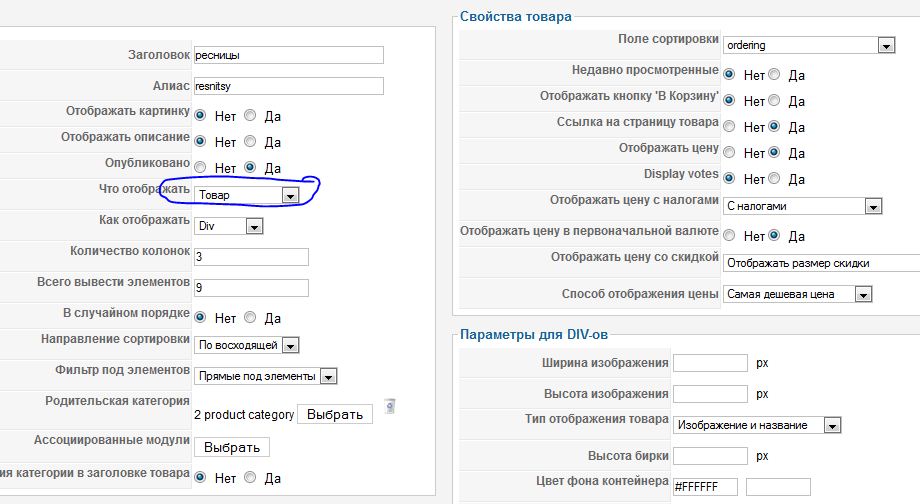Click the 'Ширина изображения' input field
920x504 pixels.
pos(710,363)
